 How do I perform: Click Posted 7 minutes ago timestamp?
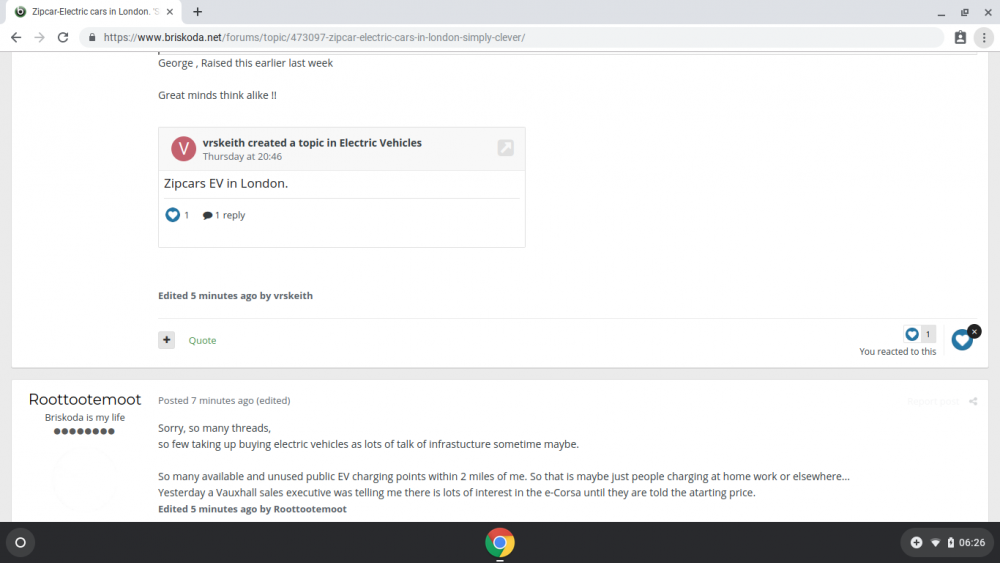tap(206, 400)
